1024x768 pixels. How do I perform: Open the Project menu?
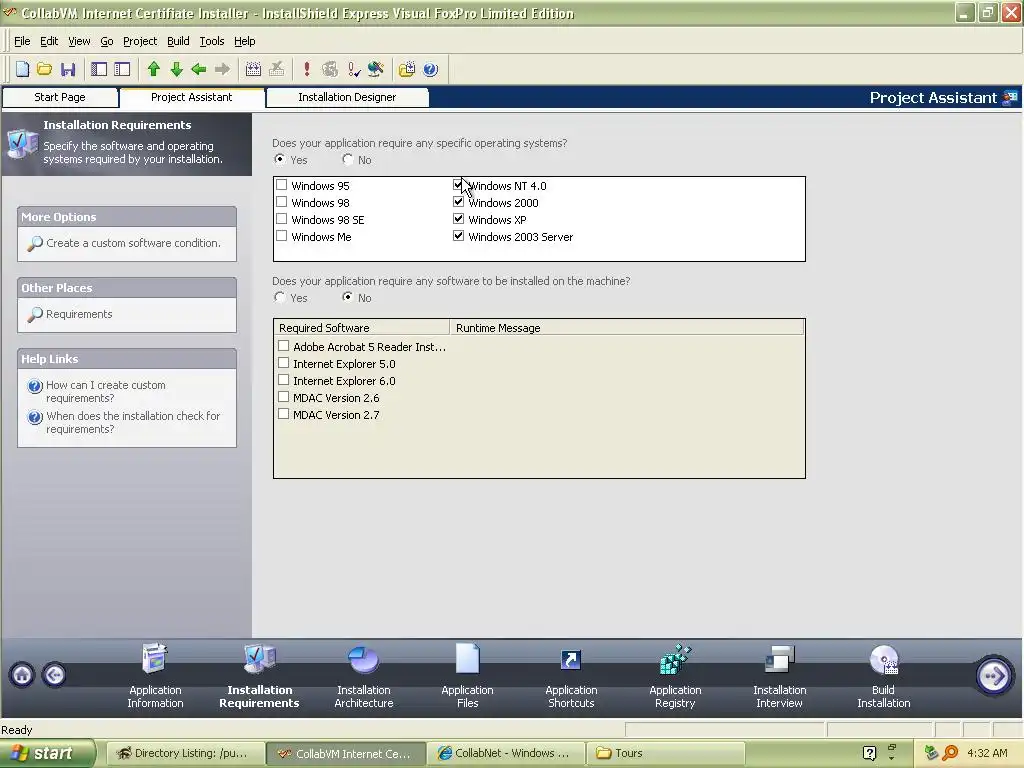(140, 41)
